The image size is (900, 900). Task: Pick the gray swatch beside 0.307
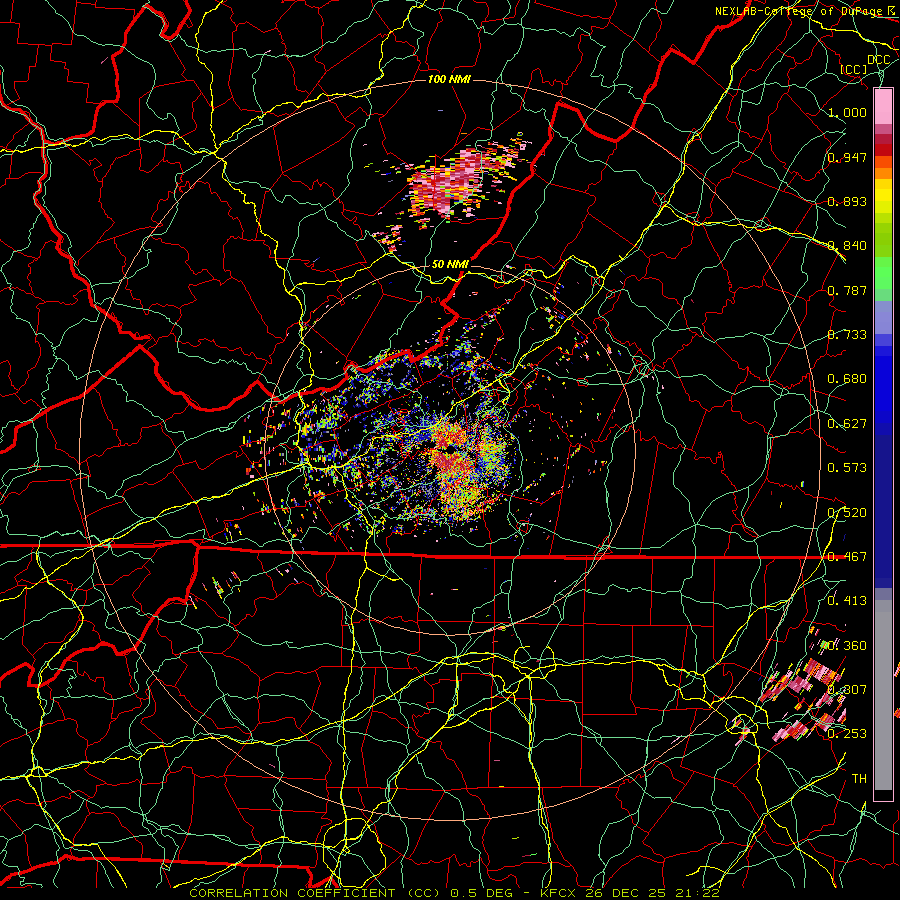(883, 695)
